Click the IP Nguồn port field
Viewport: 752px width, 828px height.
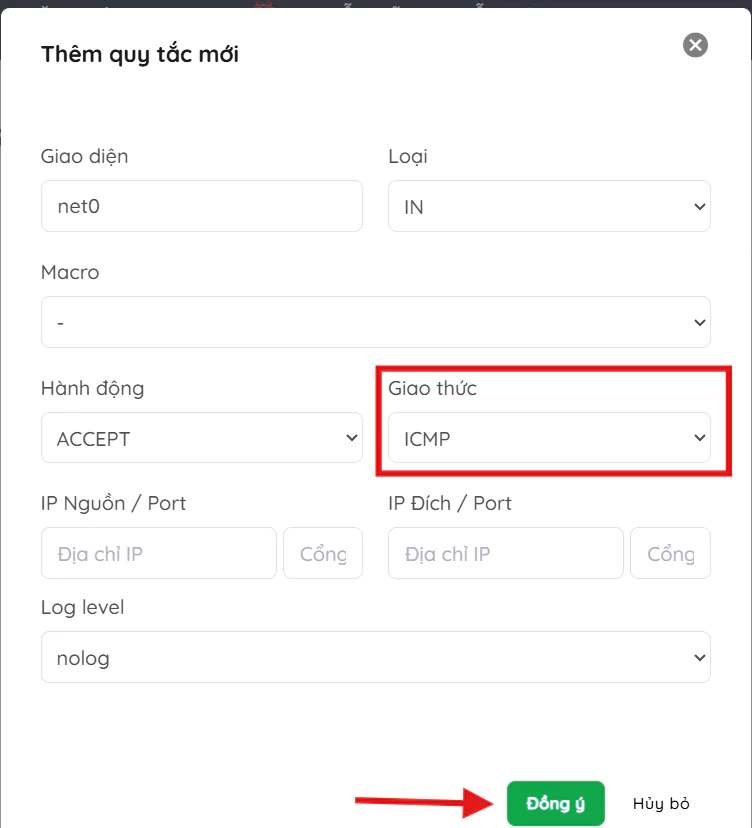pos(323,553)
